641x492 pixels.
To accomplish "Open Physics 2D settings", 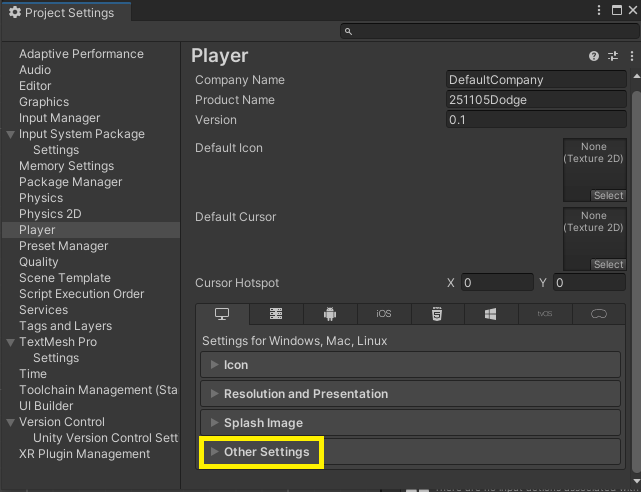I will tap(50, 214).
